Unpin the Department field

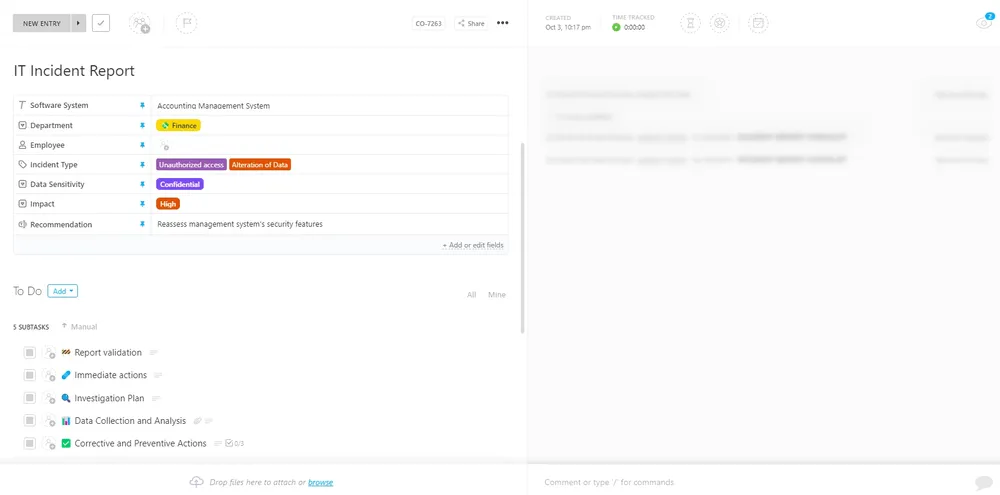click(143, 126)
